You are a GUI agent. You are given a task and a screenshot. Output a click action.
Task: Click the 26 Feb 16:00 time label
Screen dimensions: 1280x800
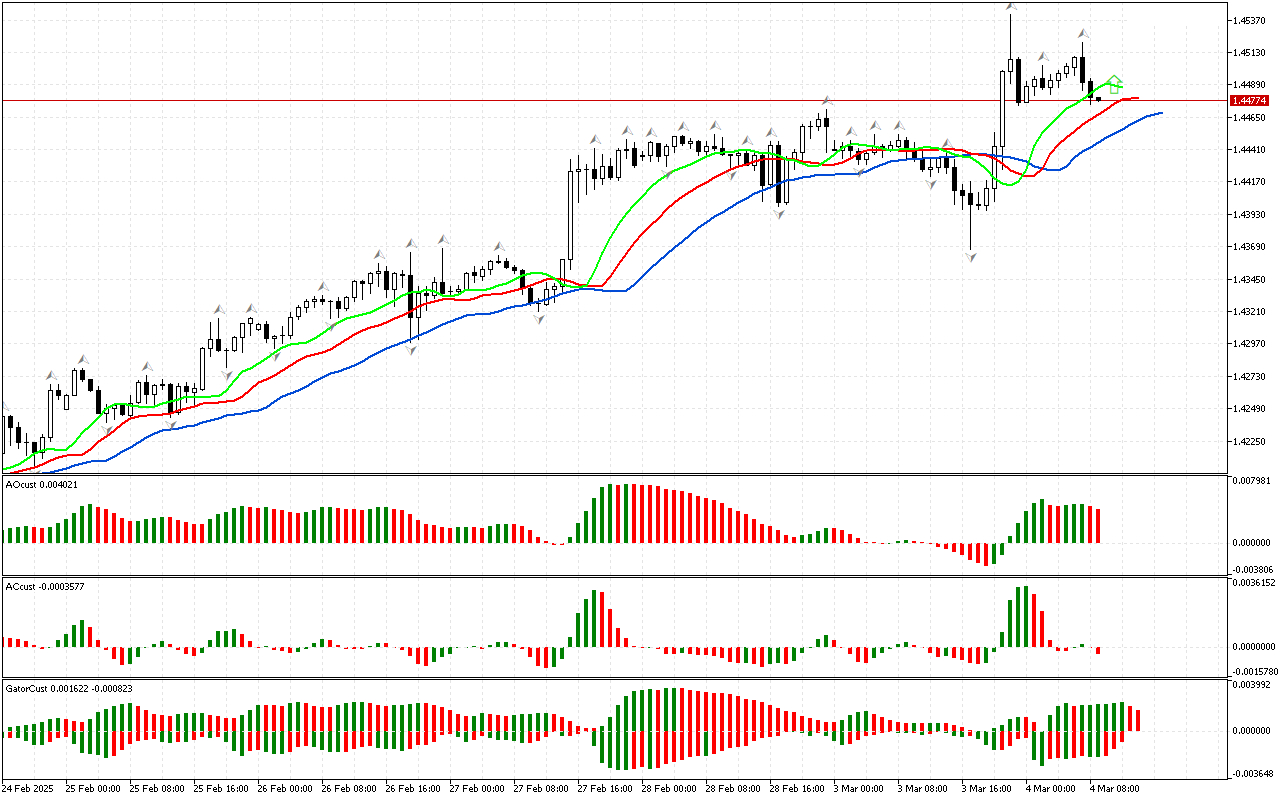413,788
